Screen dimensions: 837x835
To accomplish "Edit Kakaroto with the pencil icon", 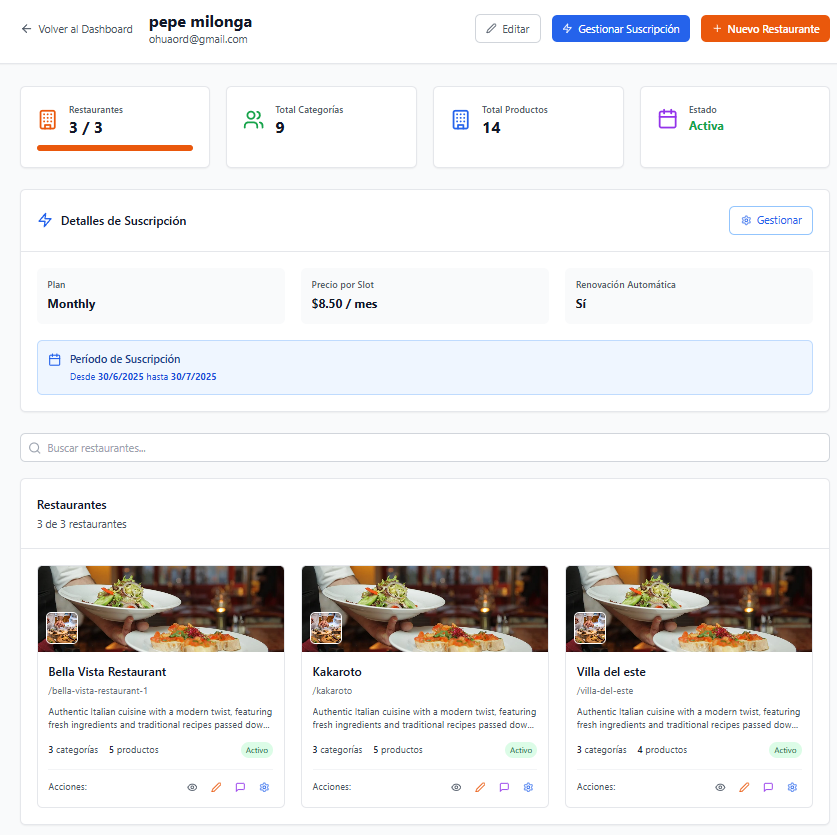I will coord(480,787).
